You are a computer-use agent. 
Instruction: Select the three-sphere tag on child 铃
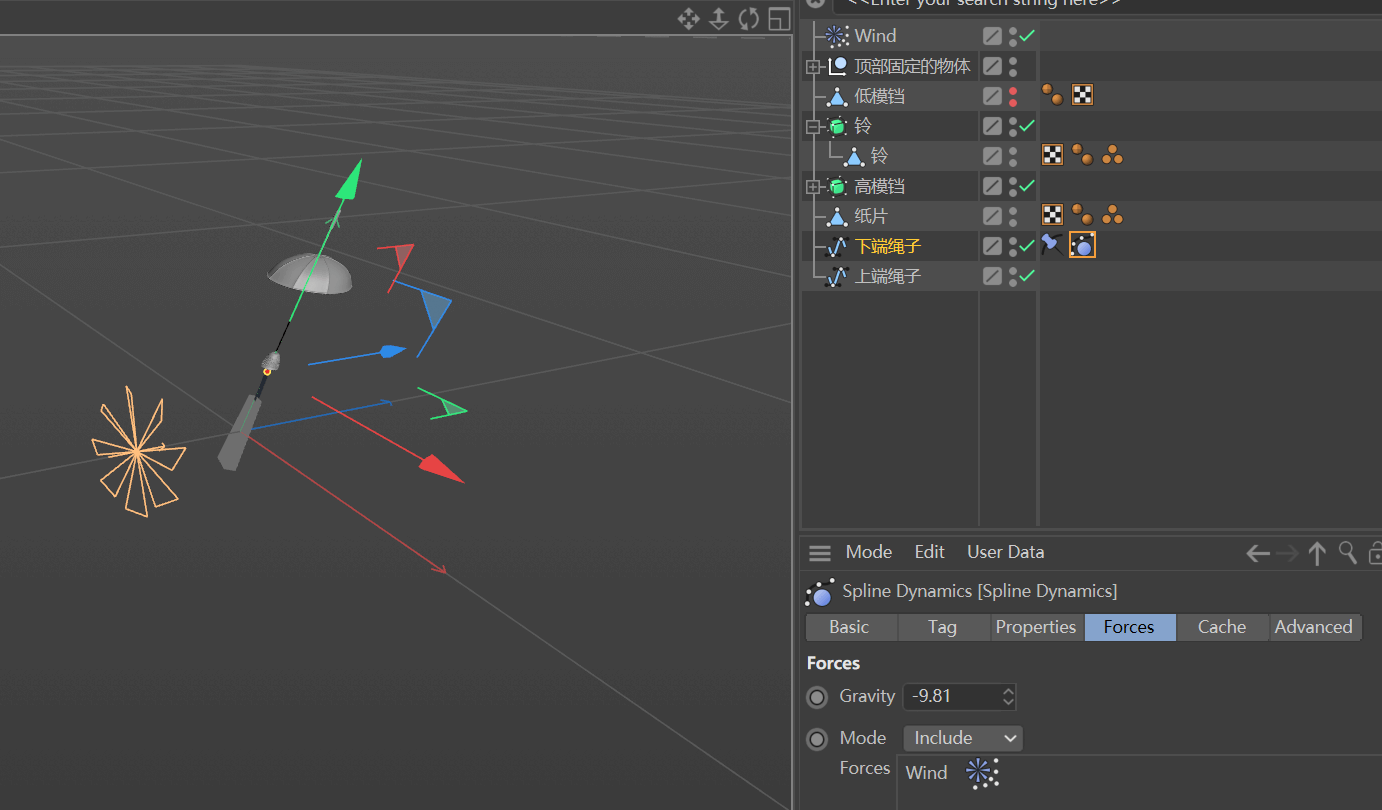[x=1112, y=155]
